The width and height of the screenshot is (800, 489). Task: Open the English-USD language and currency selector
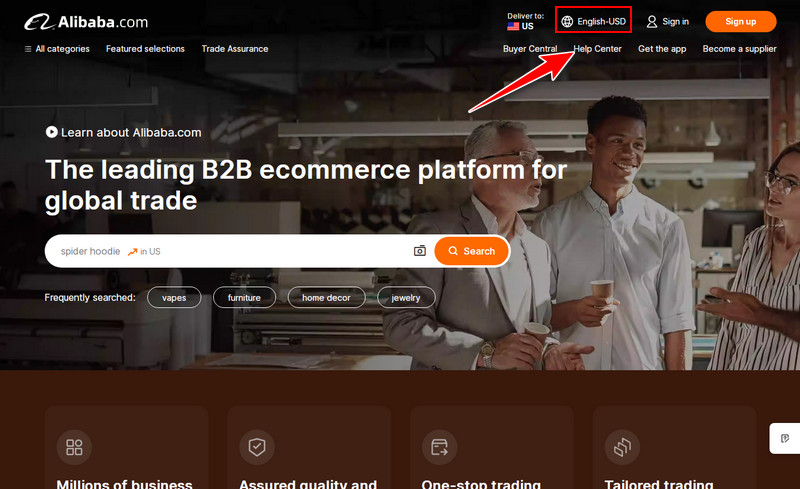[593, 21]
